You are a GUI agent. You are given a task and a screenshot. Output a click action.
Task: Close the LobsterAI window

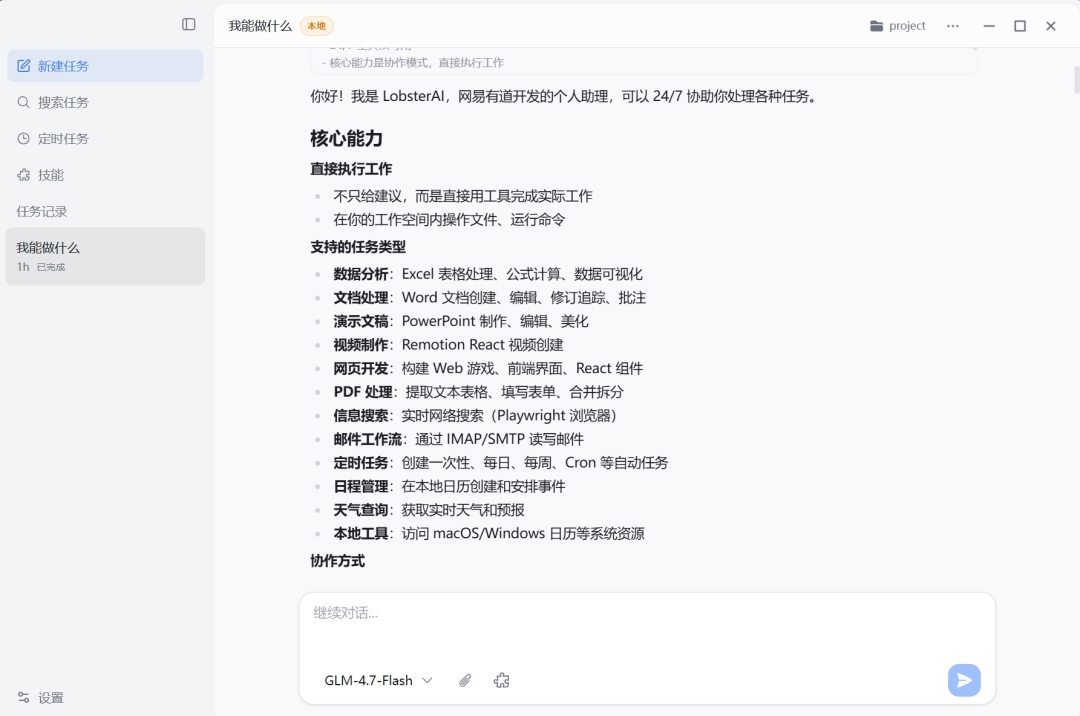(1050, 26)
